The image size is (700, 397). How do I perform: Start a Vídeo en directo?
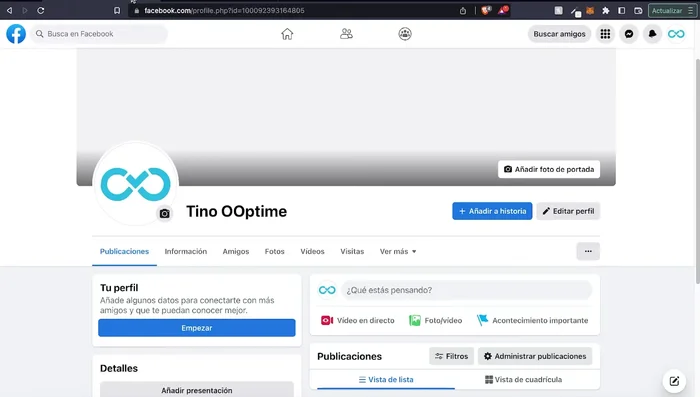[x=358, y=321]
